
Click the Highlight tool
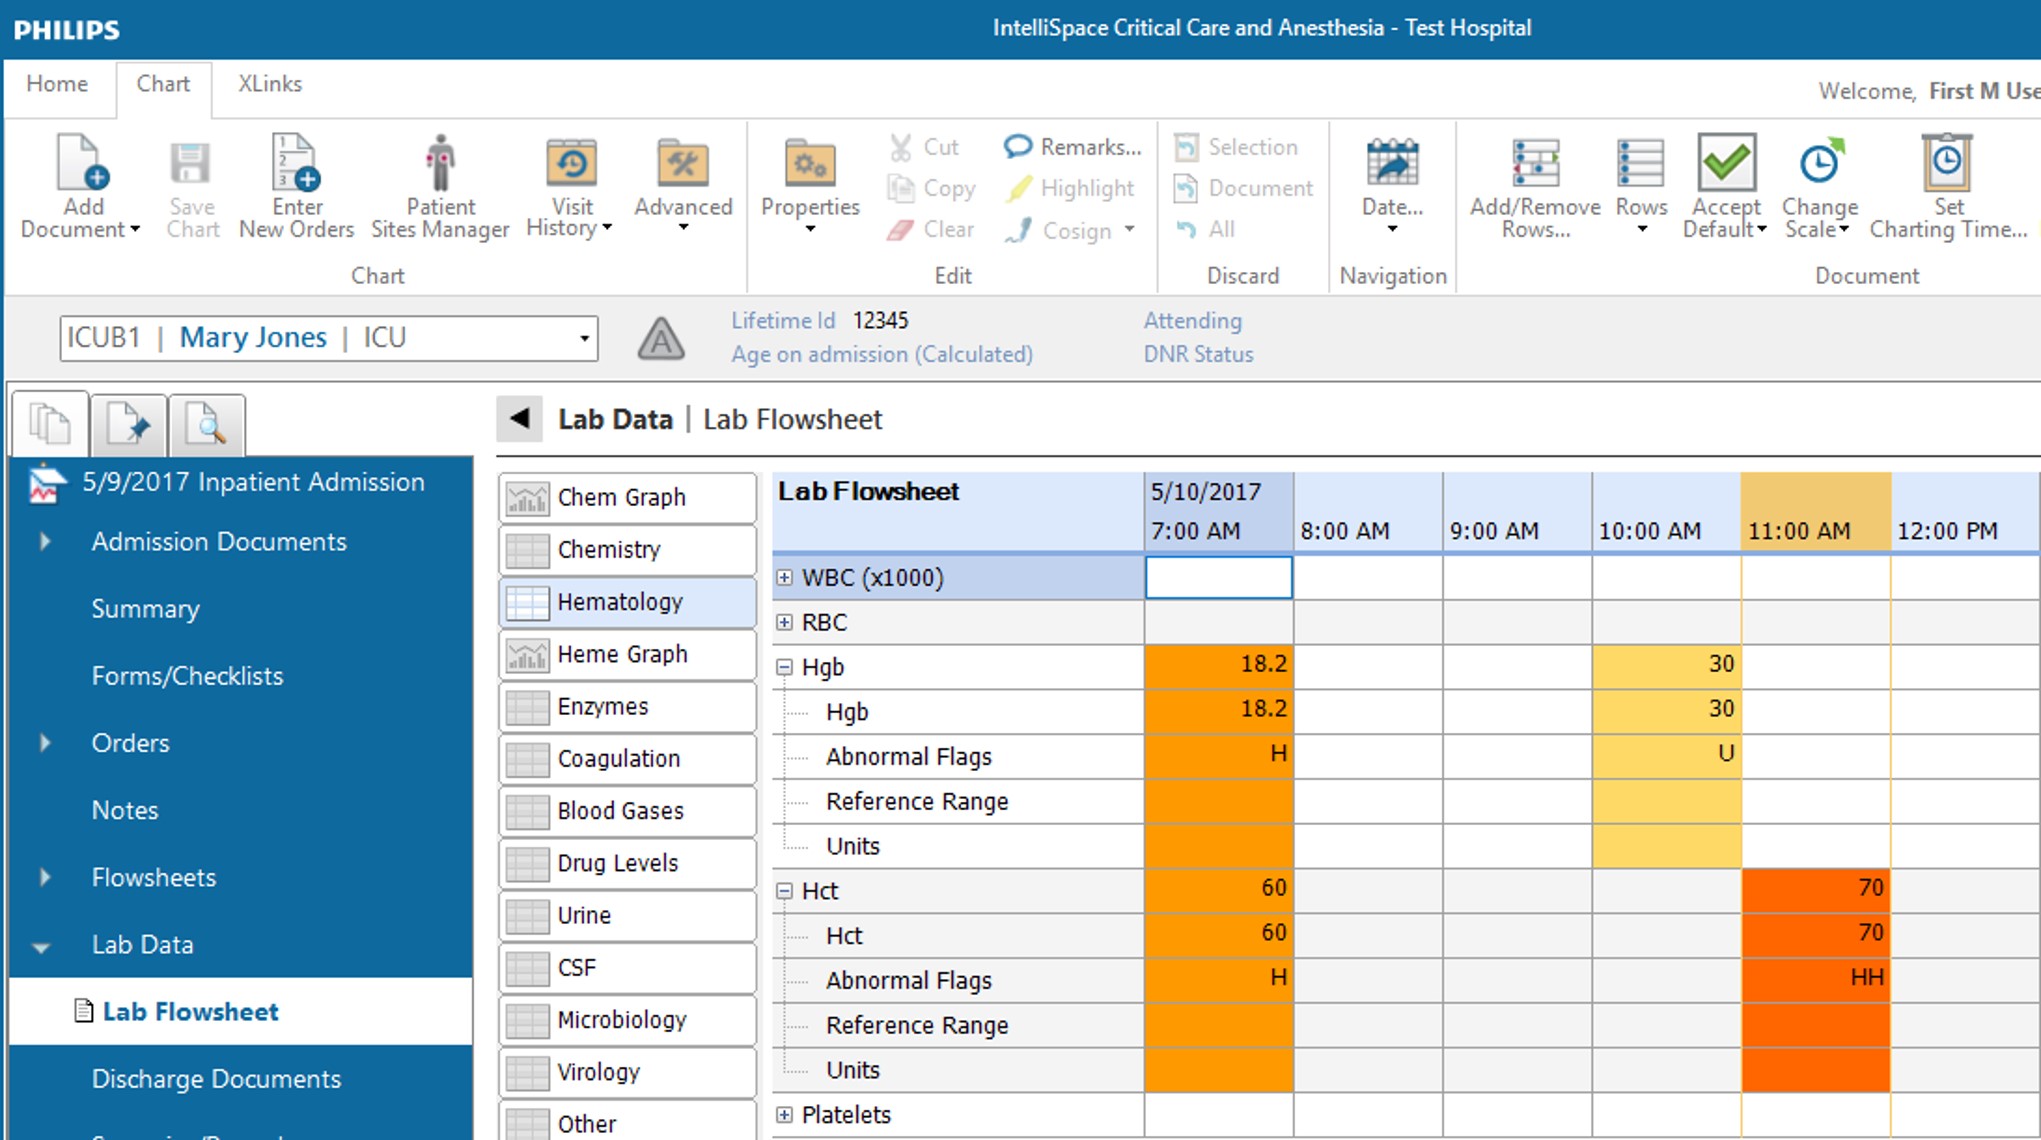[1070, 188]
